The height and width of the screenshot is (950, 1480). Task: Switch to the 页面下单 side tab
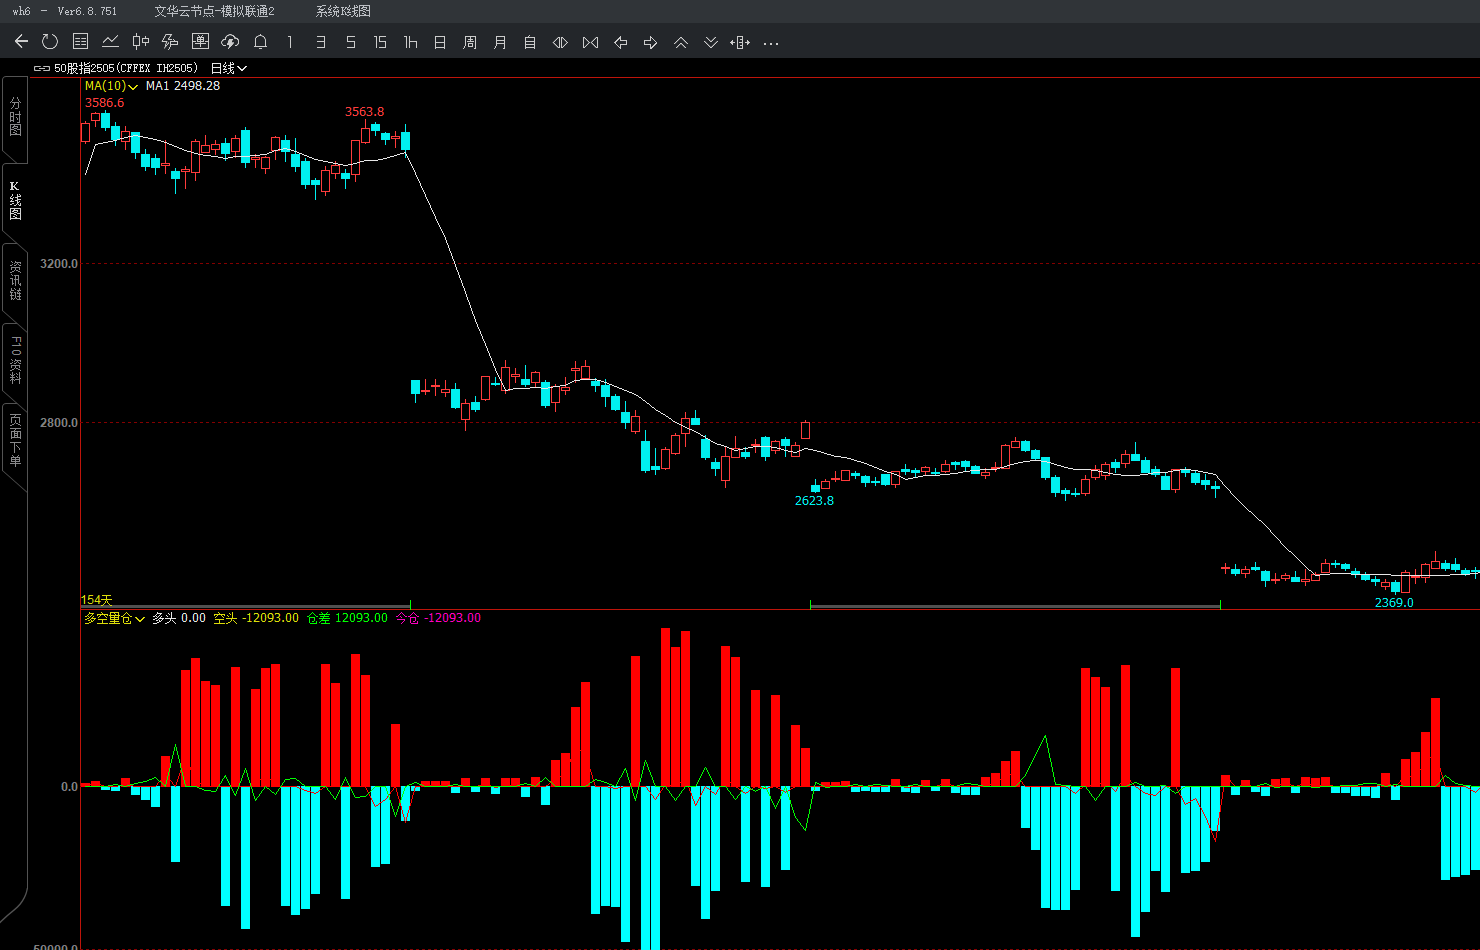point(15,441)
